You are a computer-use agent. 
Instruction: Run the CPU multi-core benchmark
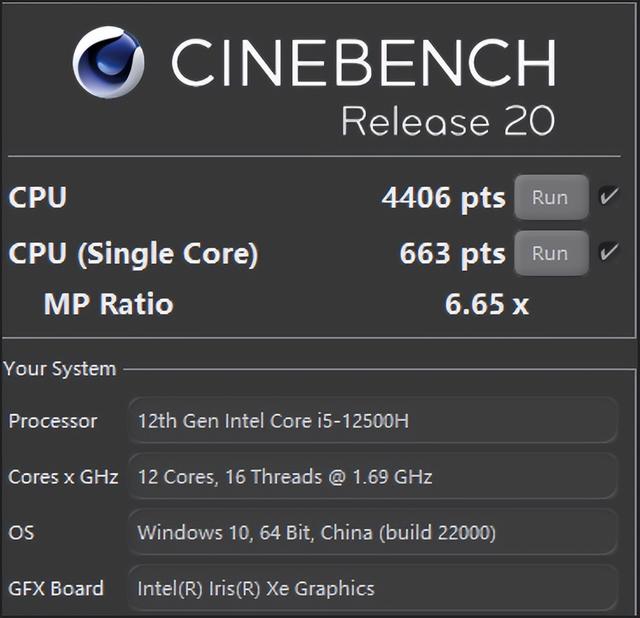(x=551, y=198)
